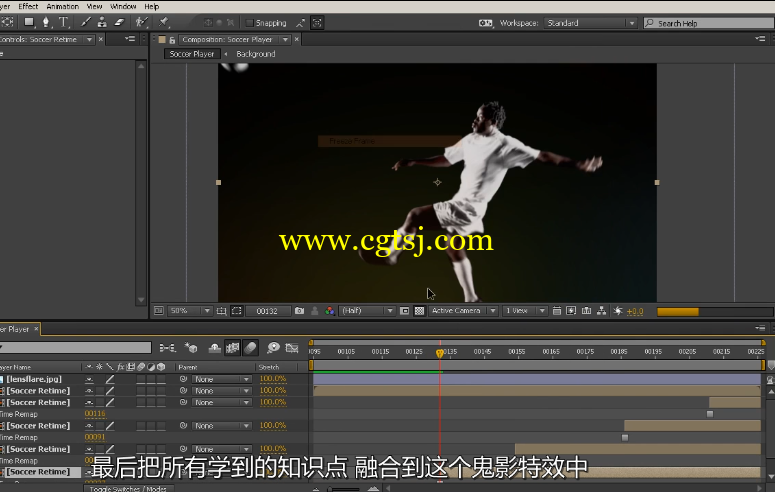Select the Eraser tool

click(x=119, y=22)
